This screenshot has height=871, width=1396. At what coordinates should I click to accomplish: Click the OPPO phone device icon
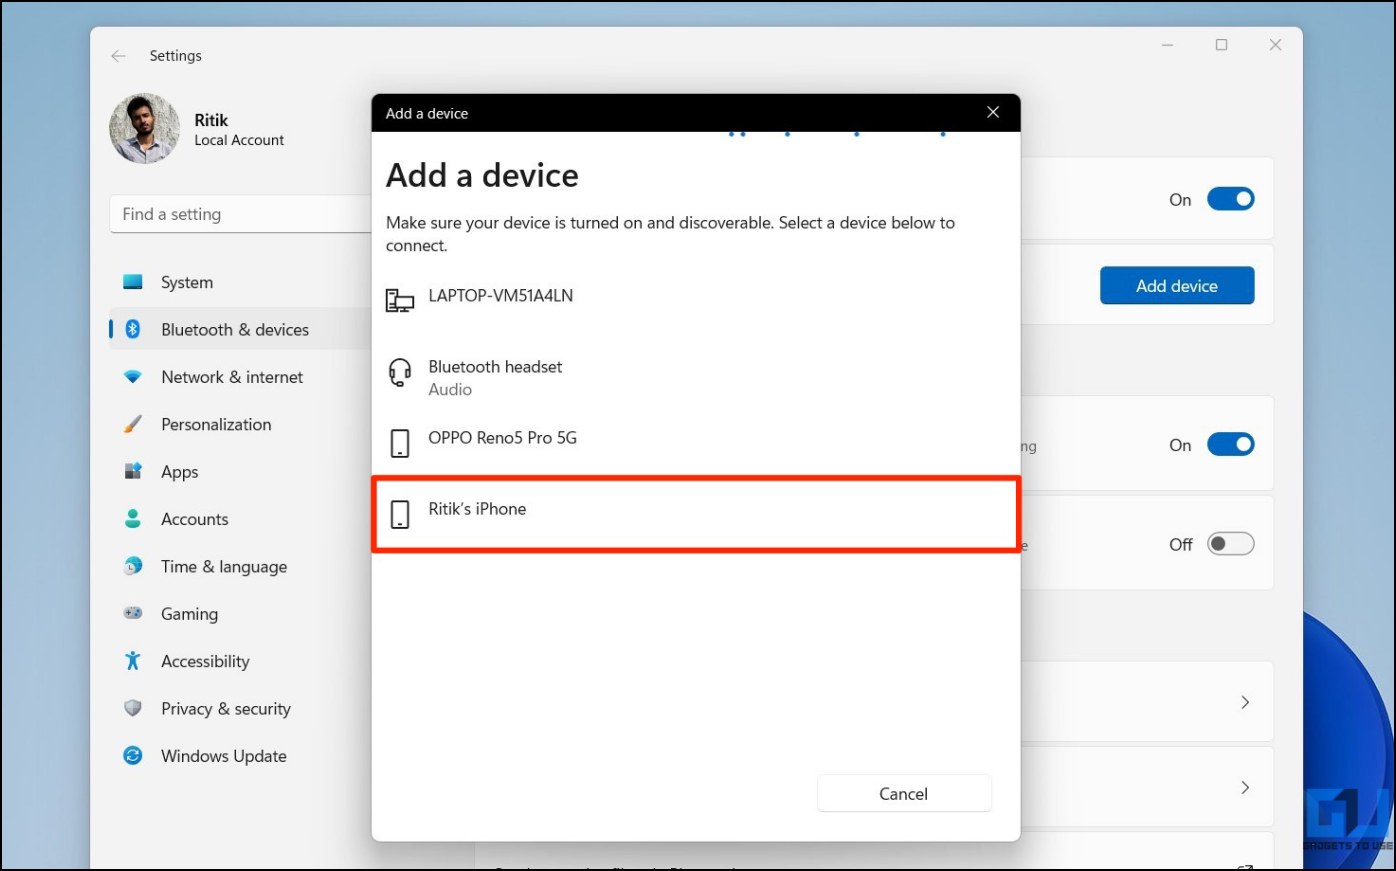point(400,443)
